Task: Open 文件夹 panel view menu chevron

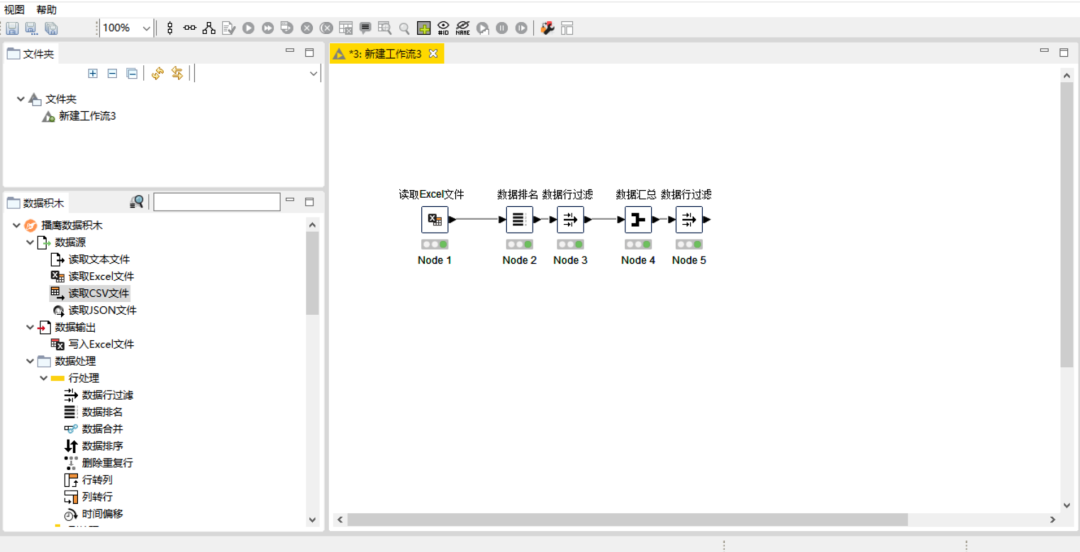Action: (x=313, y=74)
